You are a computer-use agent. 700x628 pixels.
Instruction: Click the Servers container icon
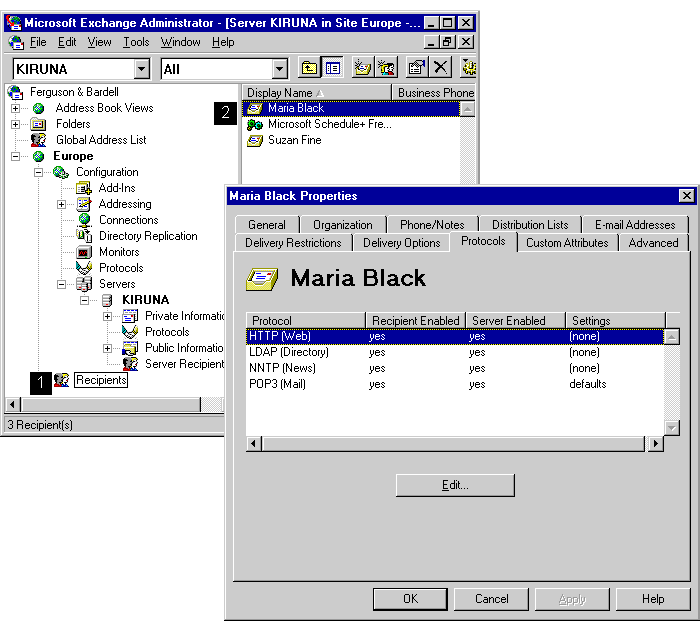point(84,284)
